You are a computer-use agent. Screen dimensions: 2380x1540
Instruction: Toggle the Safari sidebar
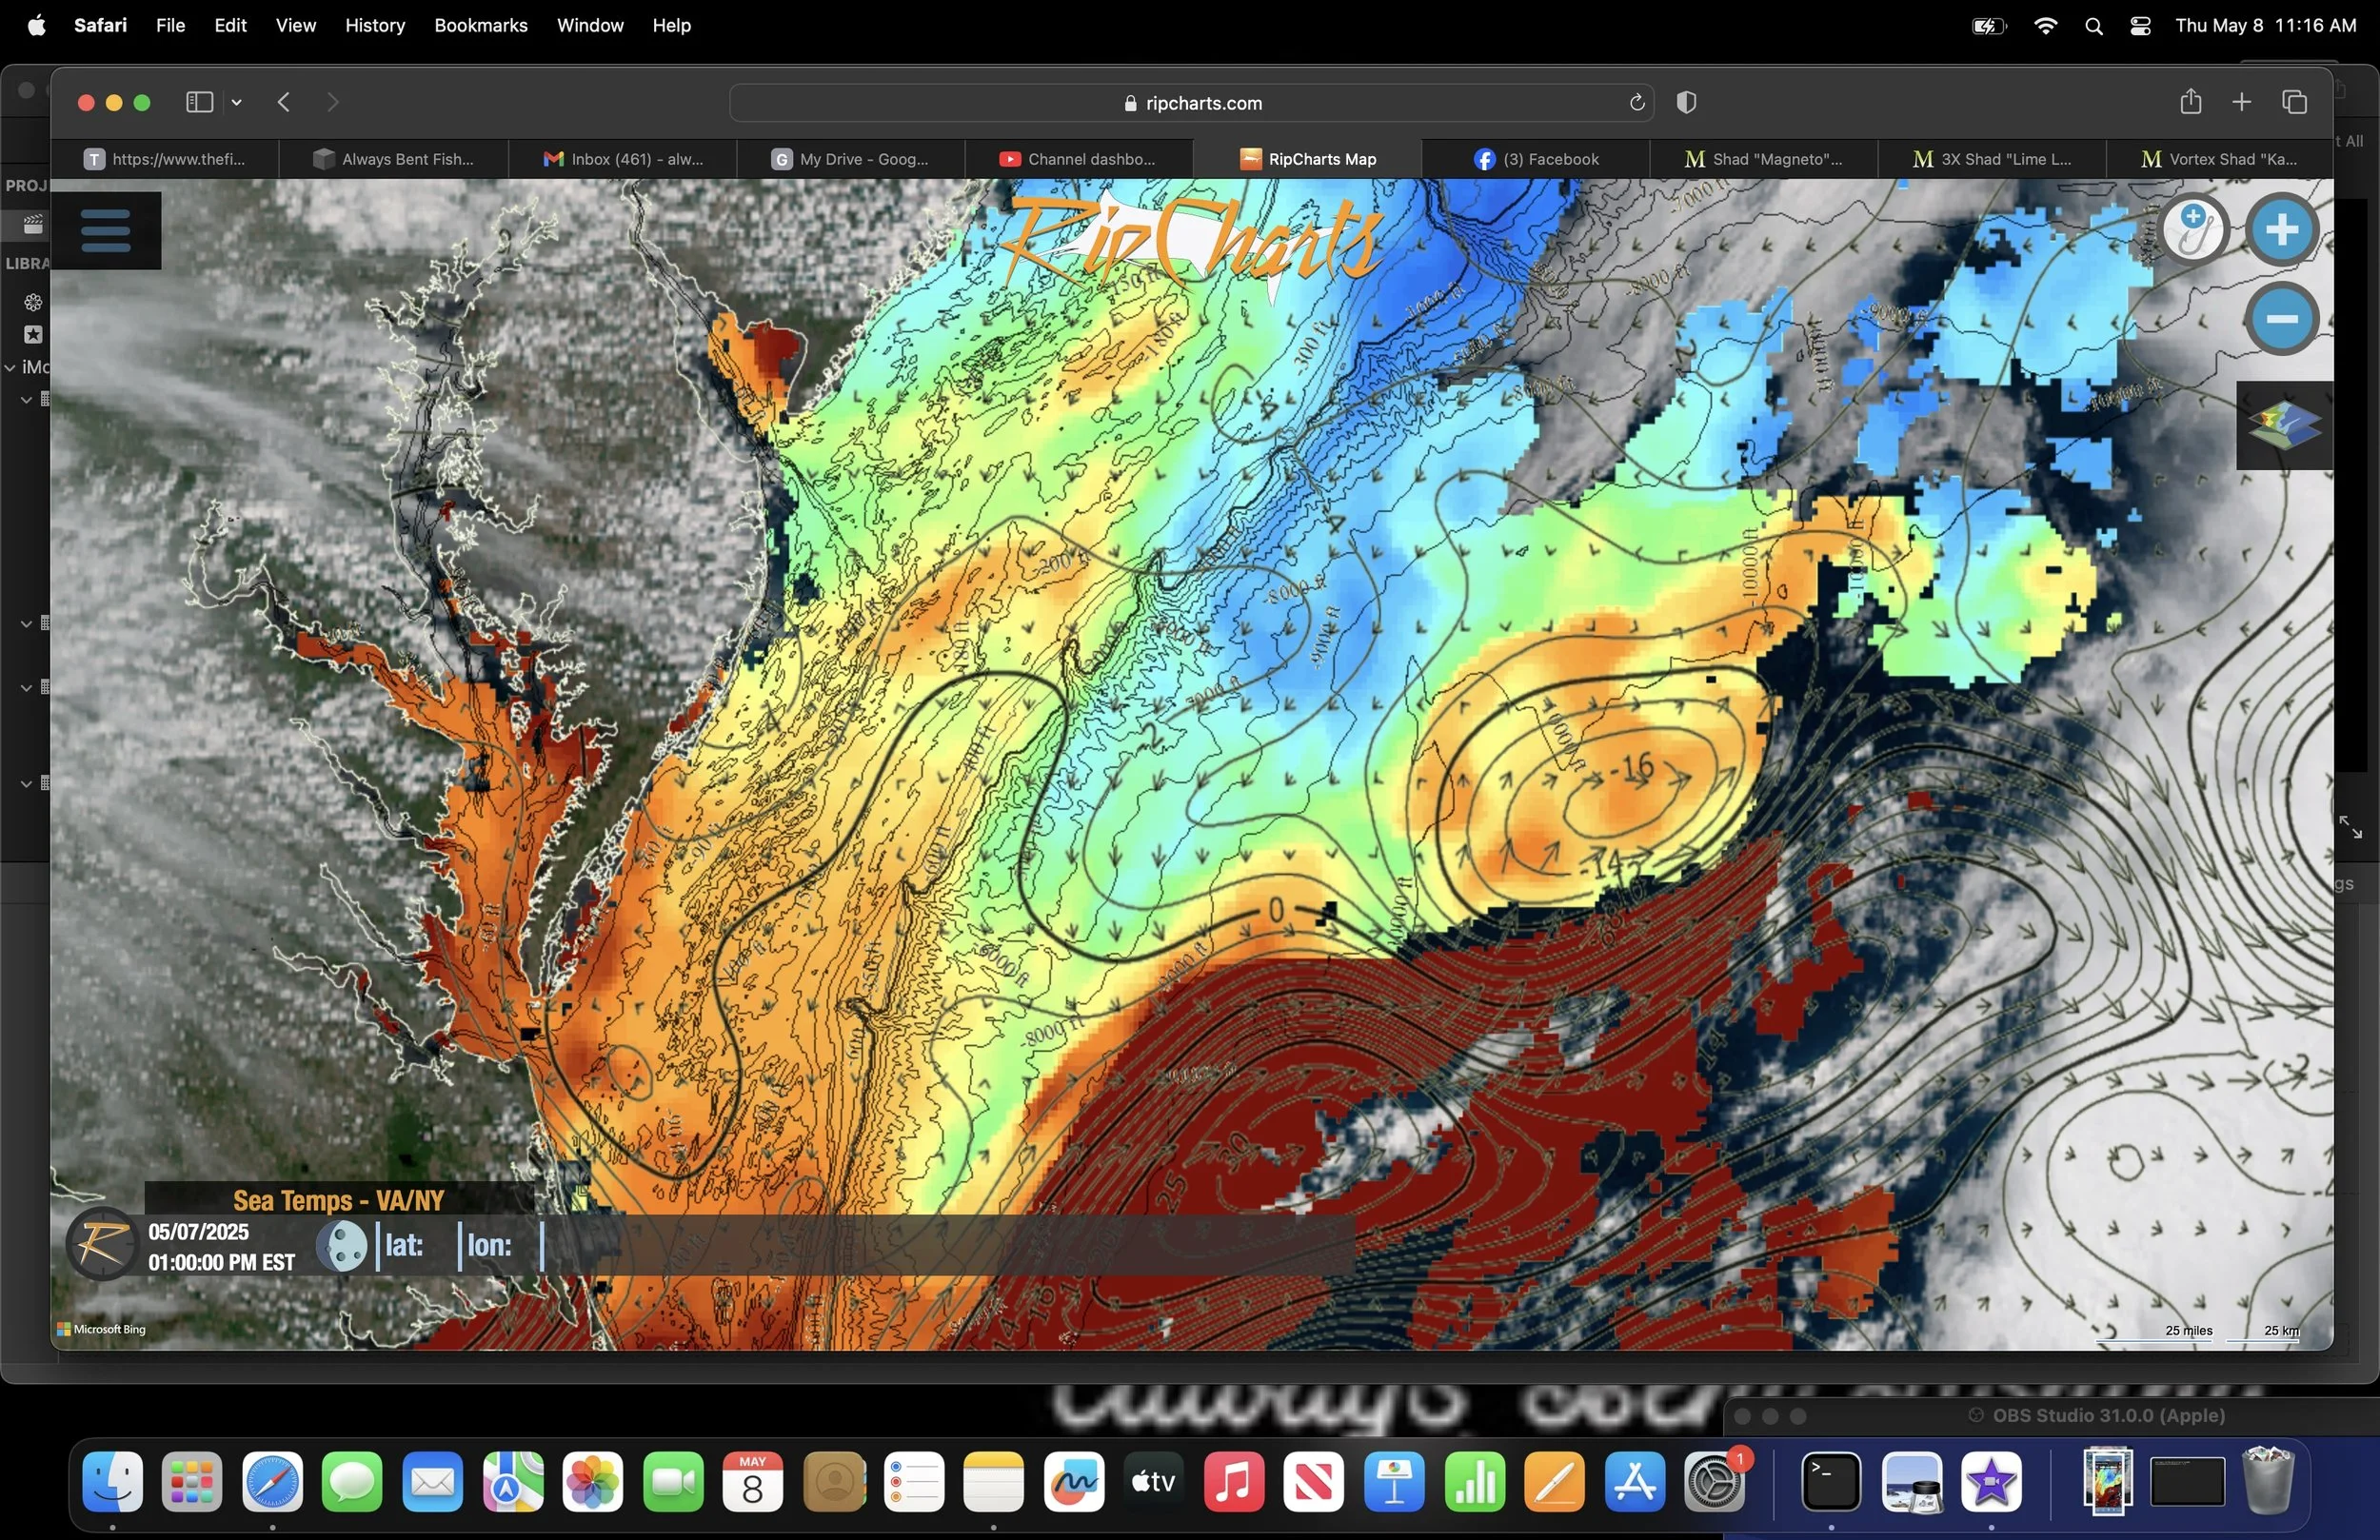tap(199, 102)
